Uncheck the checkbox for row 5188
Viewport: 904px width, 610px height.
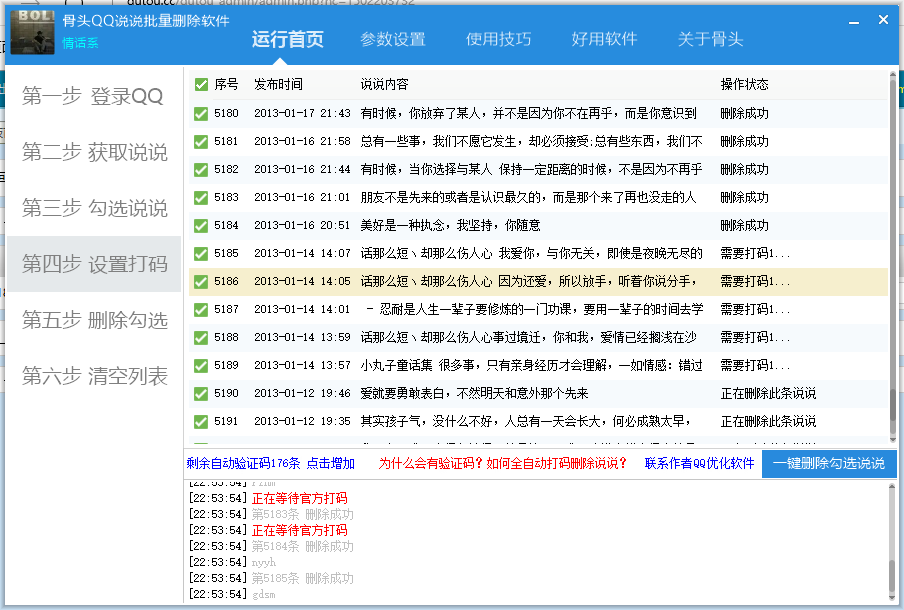pos(201,337)
